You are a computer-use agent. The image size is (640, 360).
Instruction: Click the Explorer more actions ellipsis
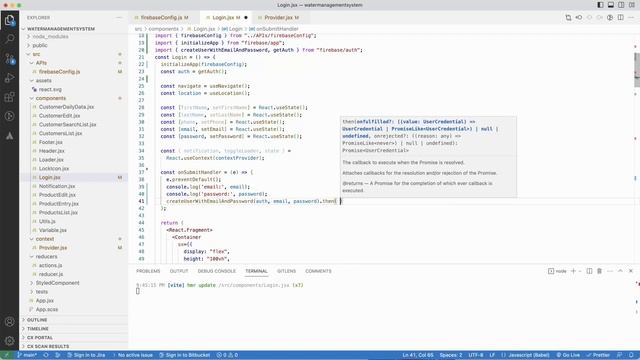coord(119,18)
